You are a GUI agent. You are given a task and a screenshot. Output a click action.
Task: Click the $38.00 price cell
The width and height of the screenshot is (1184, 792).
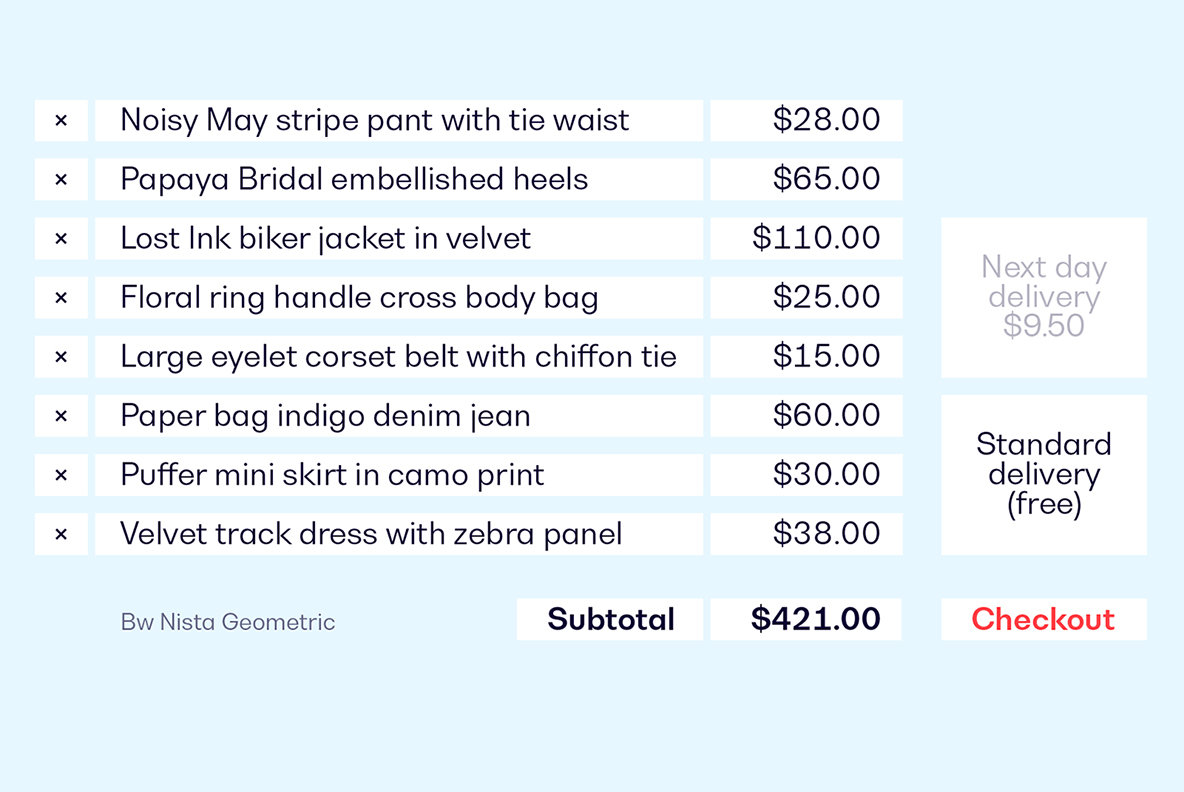coord(806,534)
